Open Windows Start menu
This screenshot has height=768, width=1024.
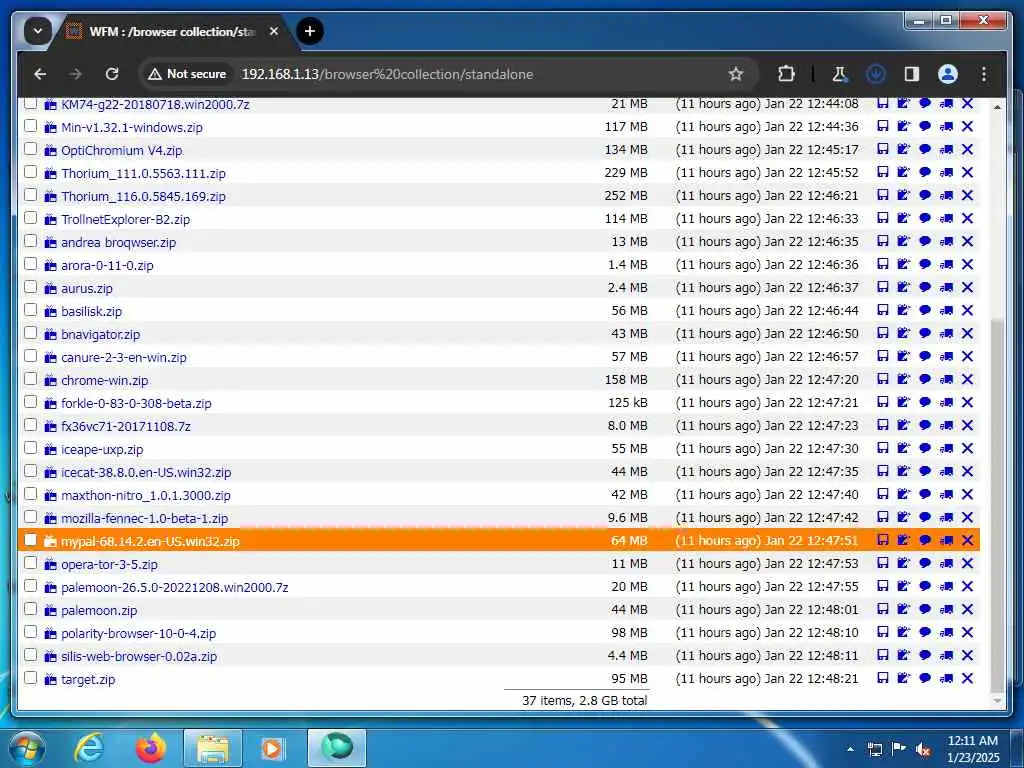click(27, 749)
